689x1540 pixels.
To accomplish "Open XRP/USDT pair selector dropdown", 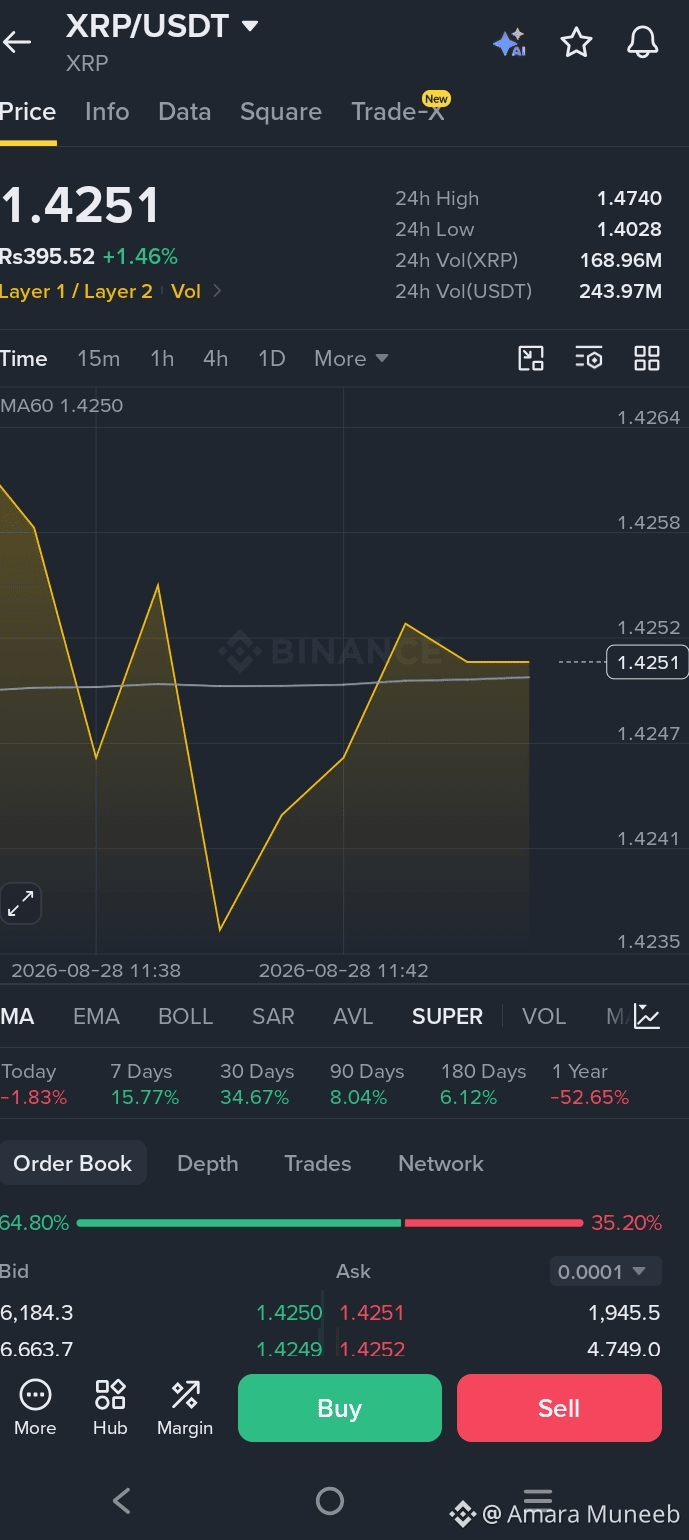I will point(163,26).
